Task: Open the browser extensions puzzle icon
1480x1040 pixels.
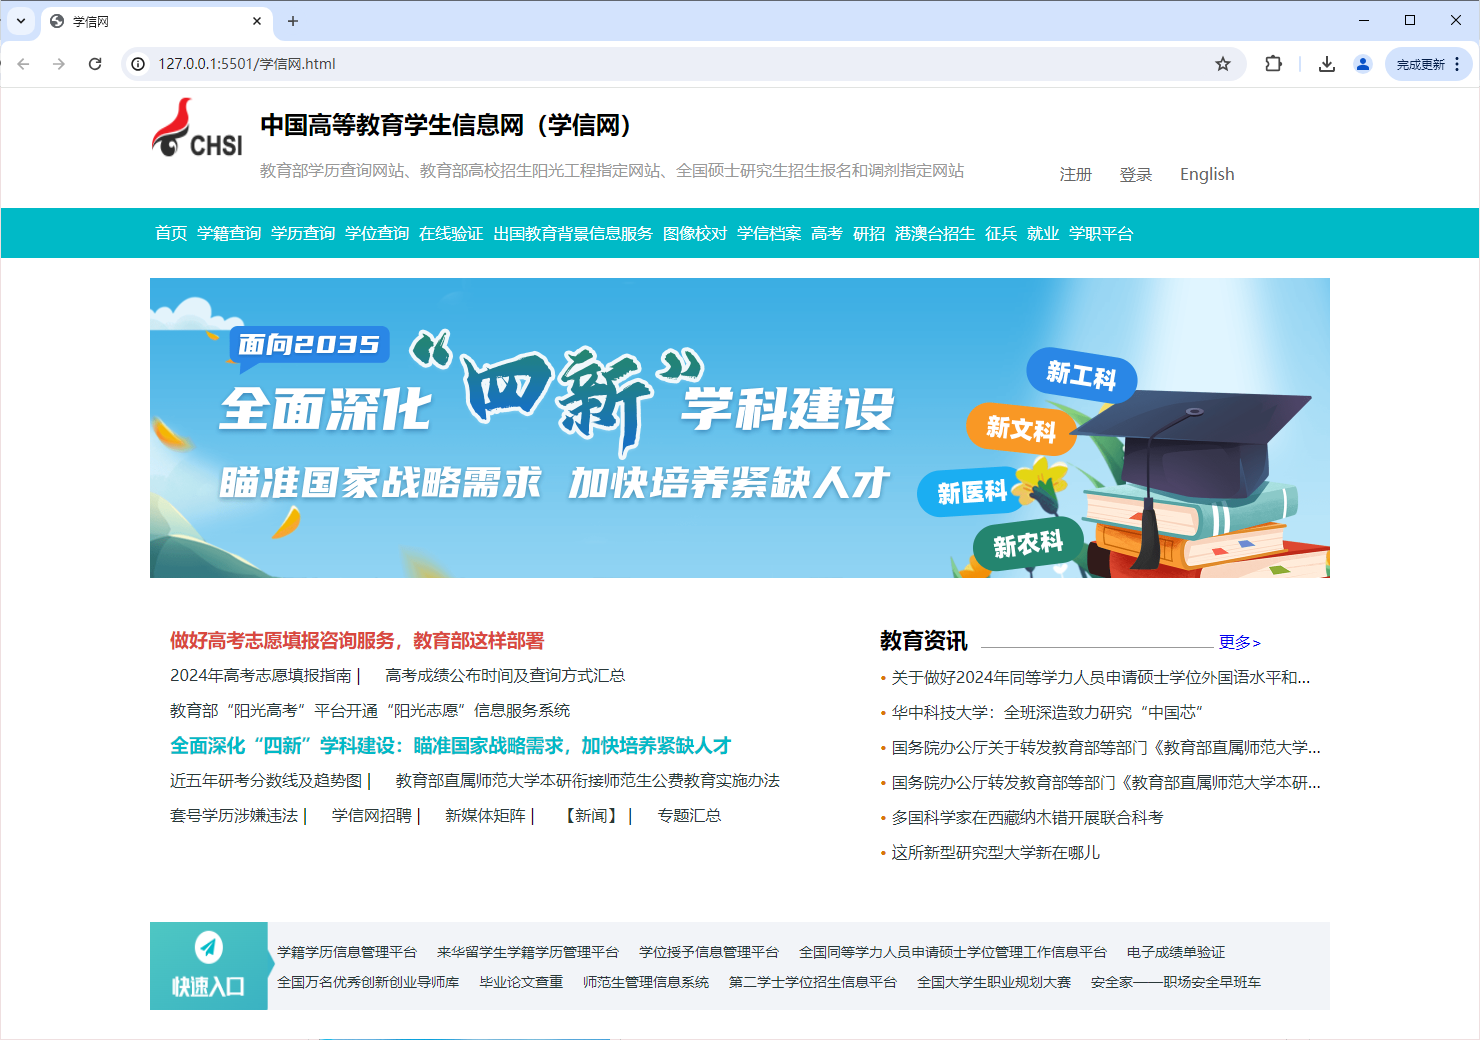Action: (1273, 64)
